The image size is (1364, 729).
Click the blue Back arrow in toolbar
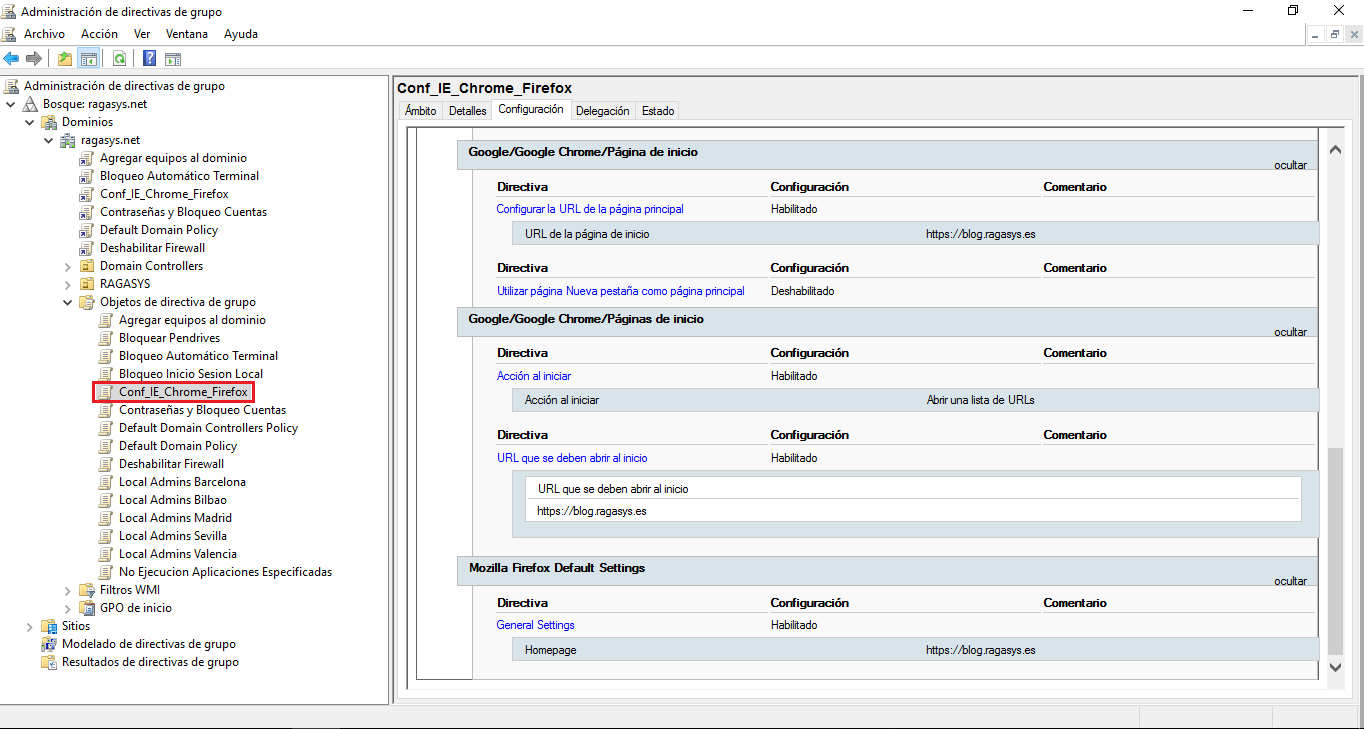pos(12,58)
